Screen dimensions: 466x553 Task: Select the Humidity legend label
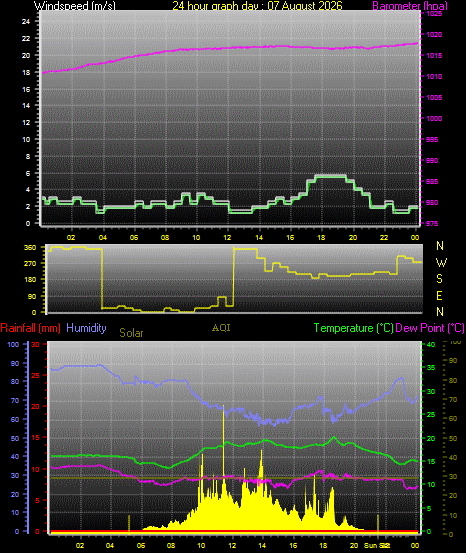pyautogui.click(x=86, y=328)
